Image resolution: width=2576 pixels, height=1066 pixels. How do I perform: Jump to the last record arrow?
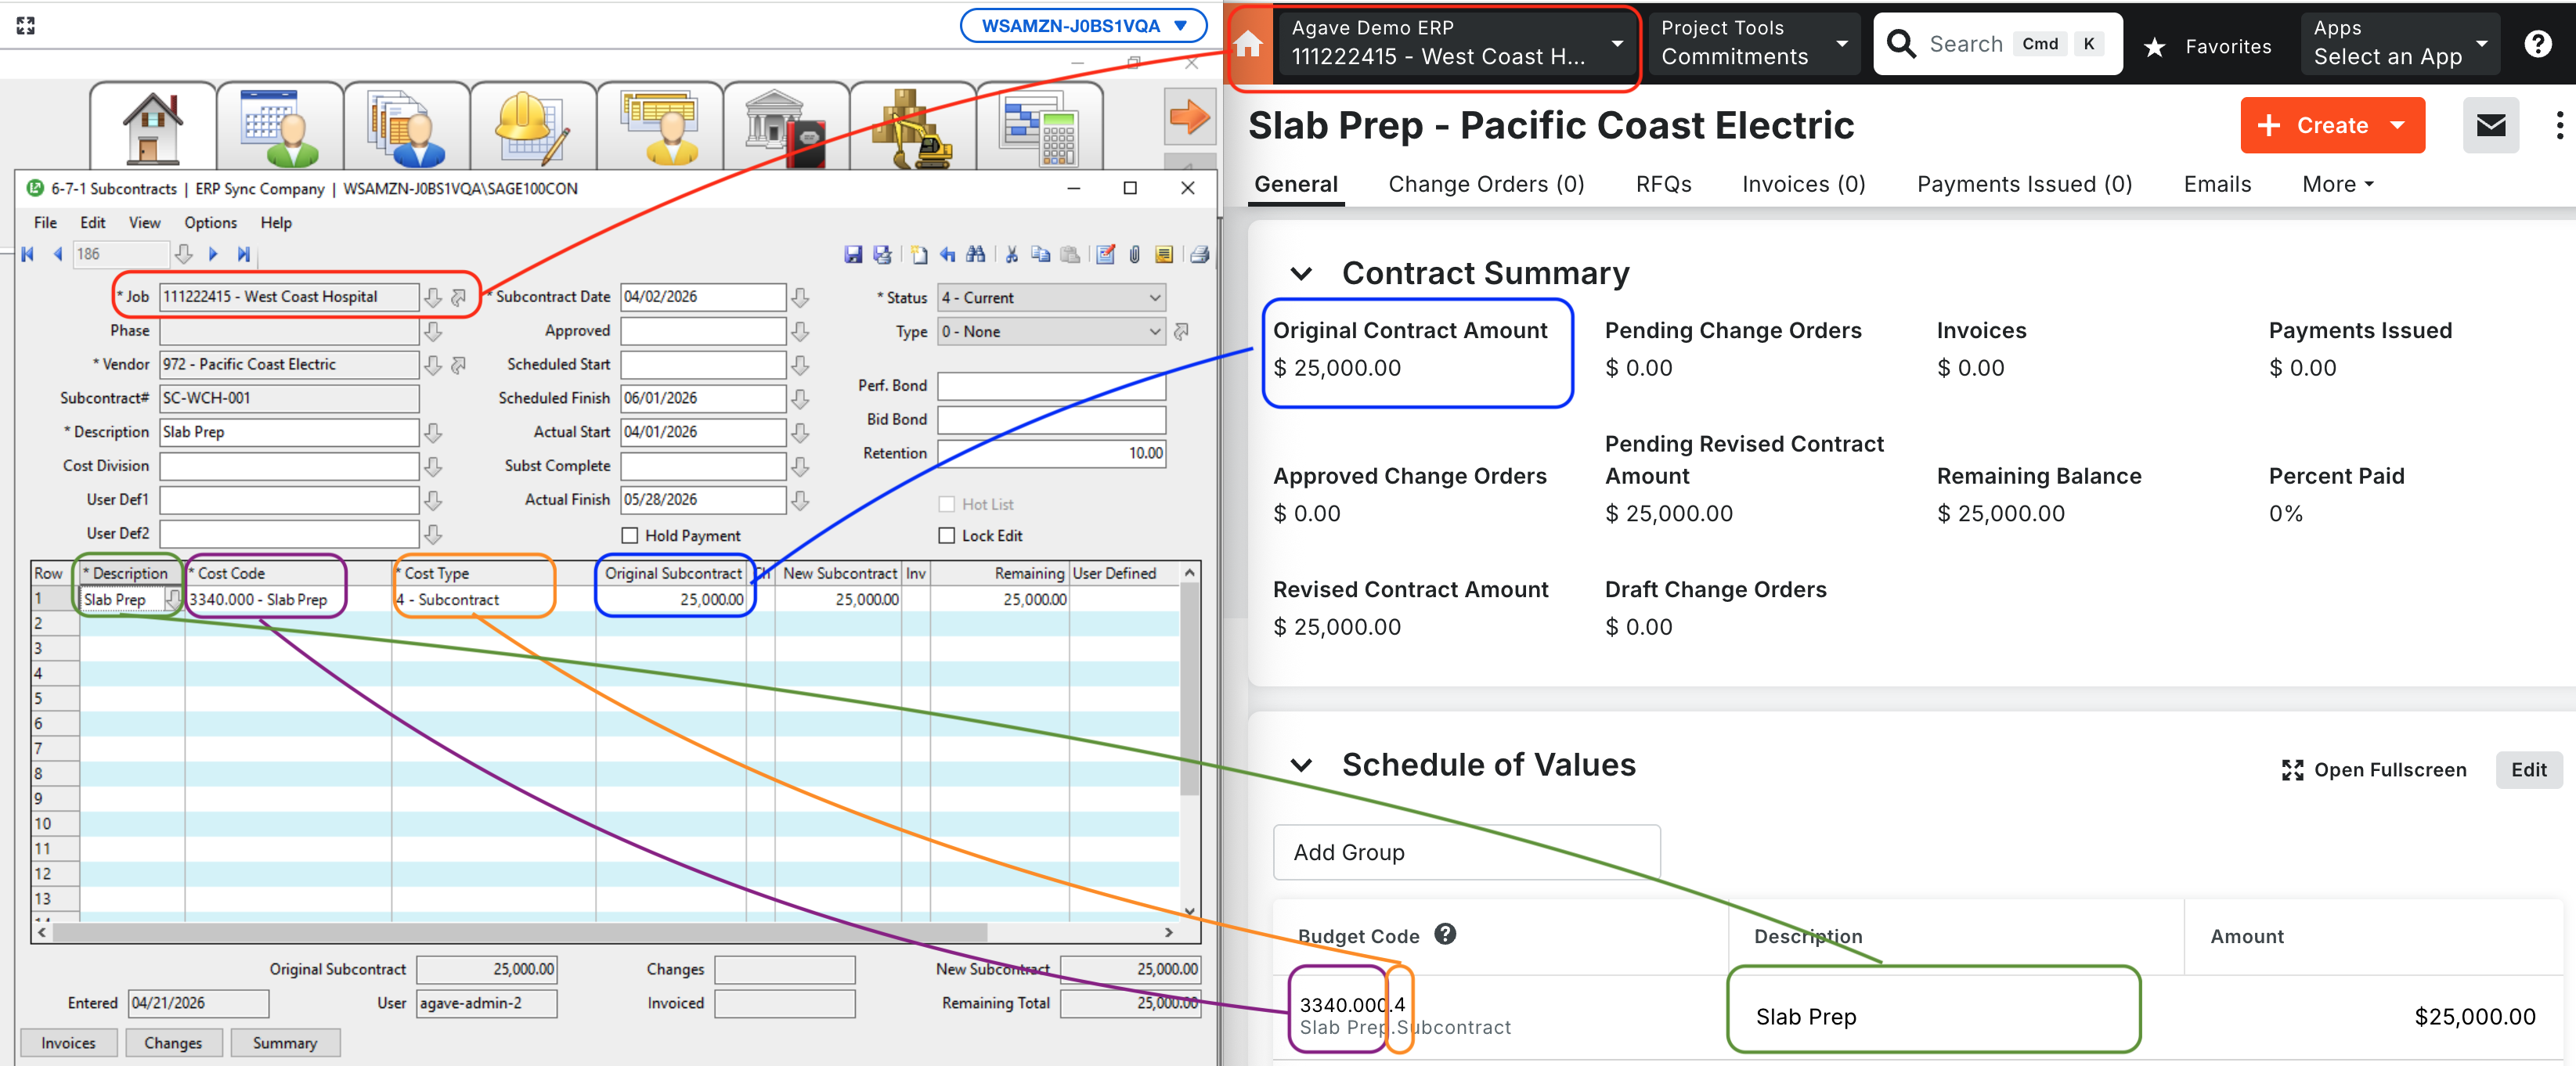click(x=243, y=254)
